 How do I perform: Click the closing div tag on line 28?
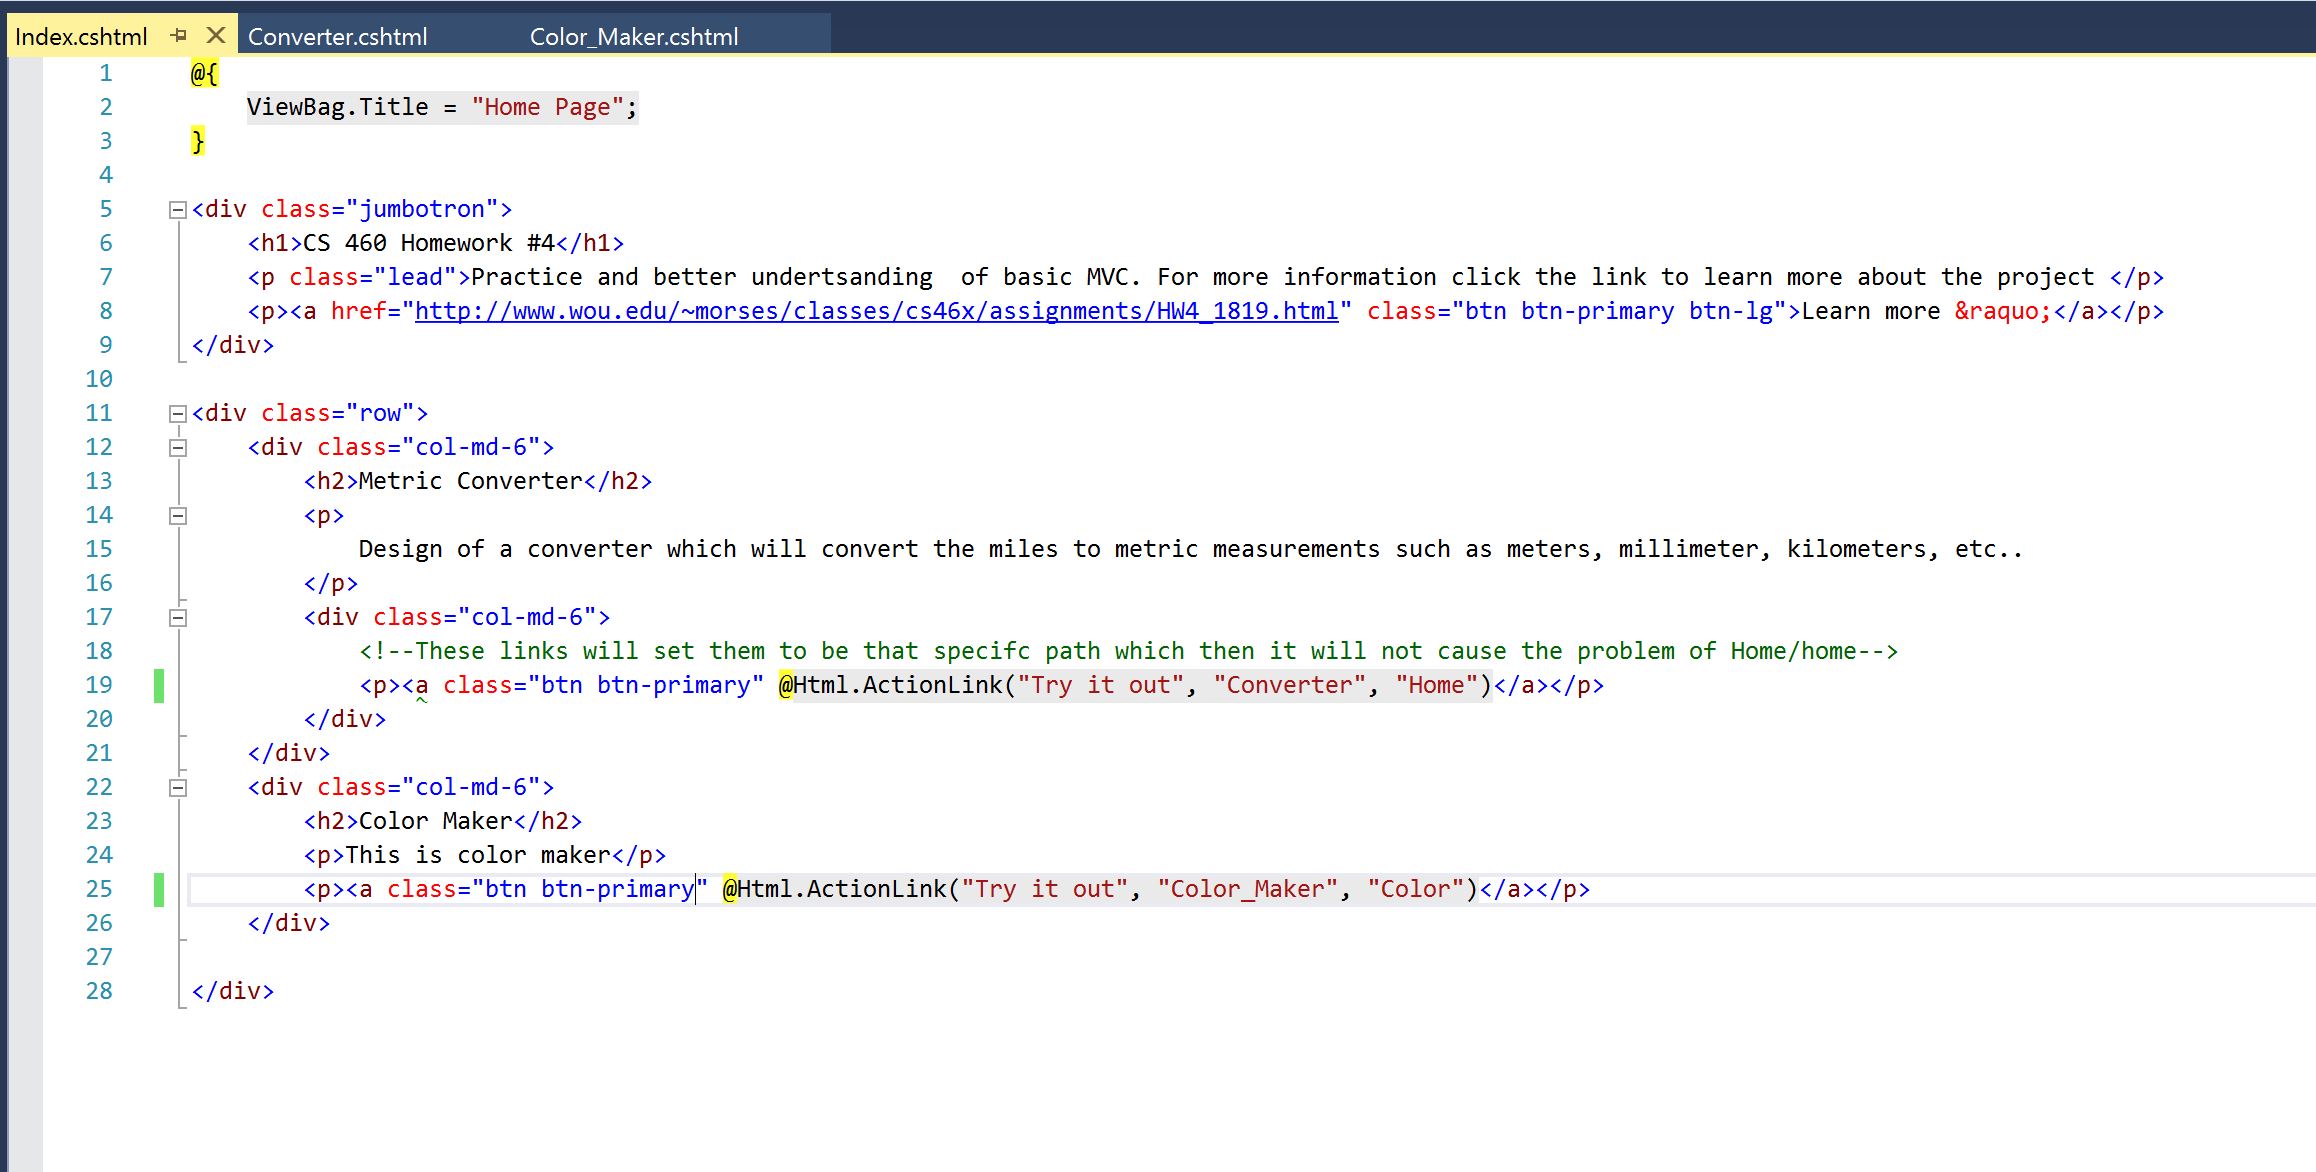point(232,991)
